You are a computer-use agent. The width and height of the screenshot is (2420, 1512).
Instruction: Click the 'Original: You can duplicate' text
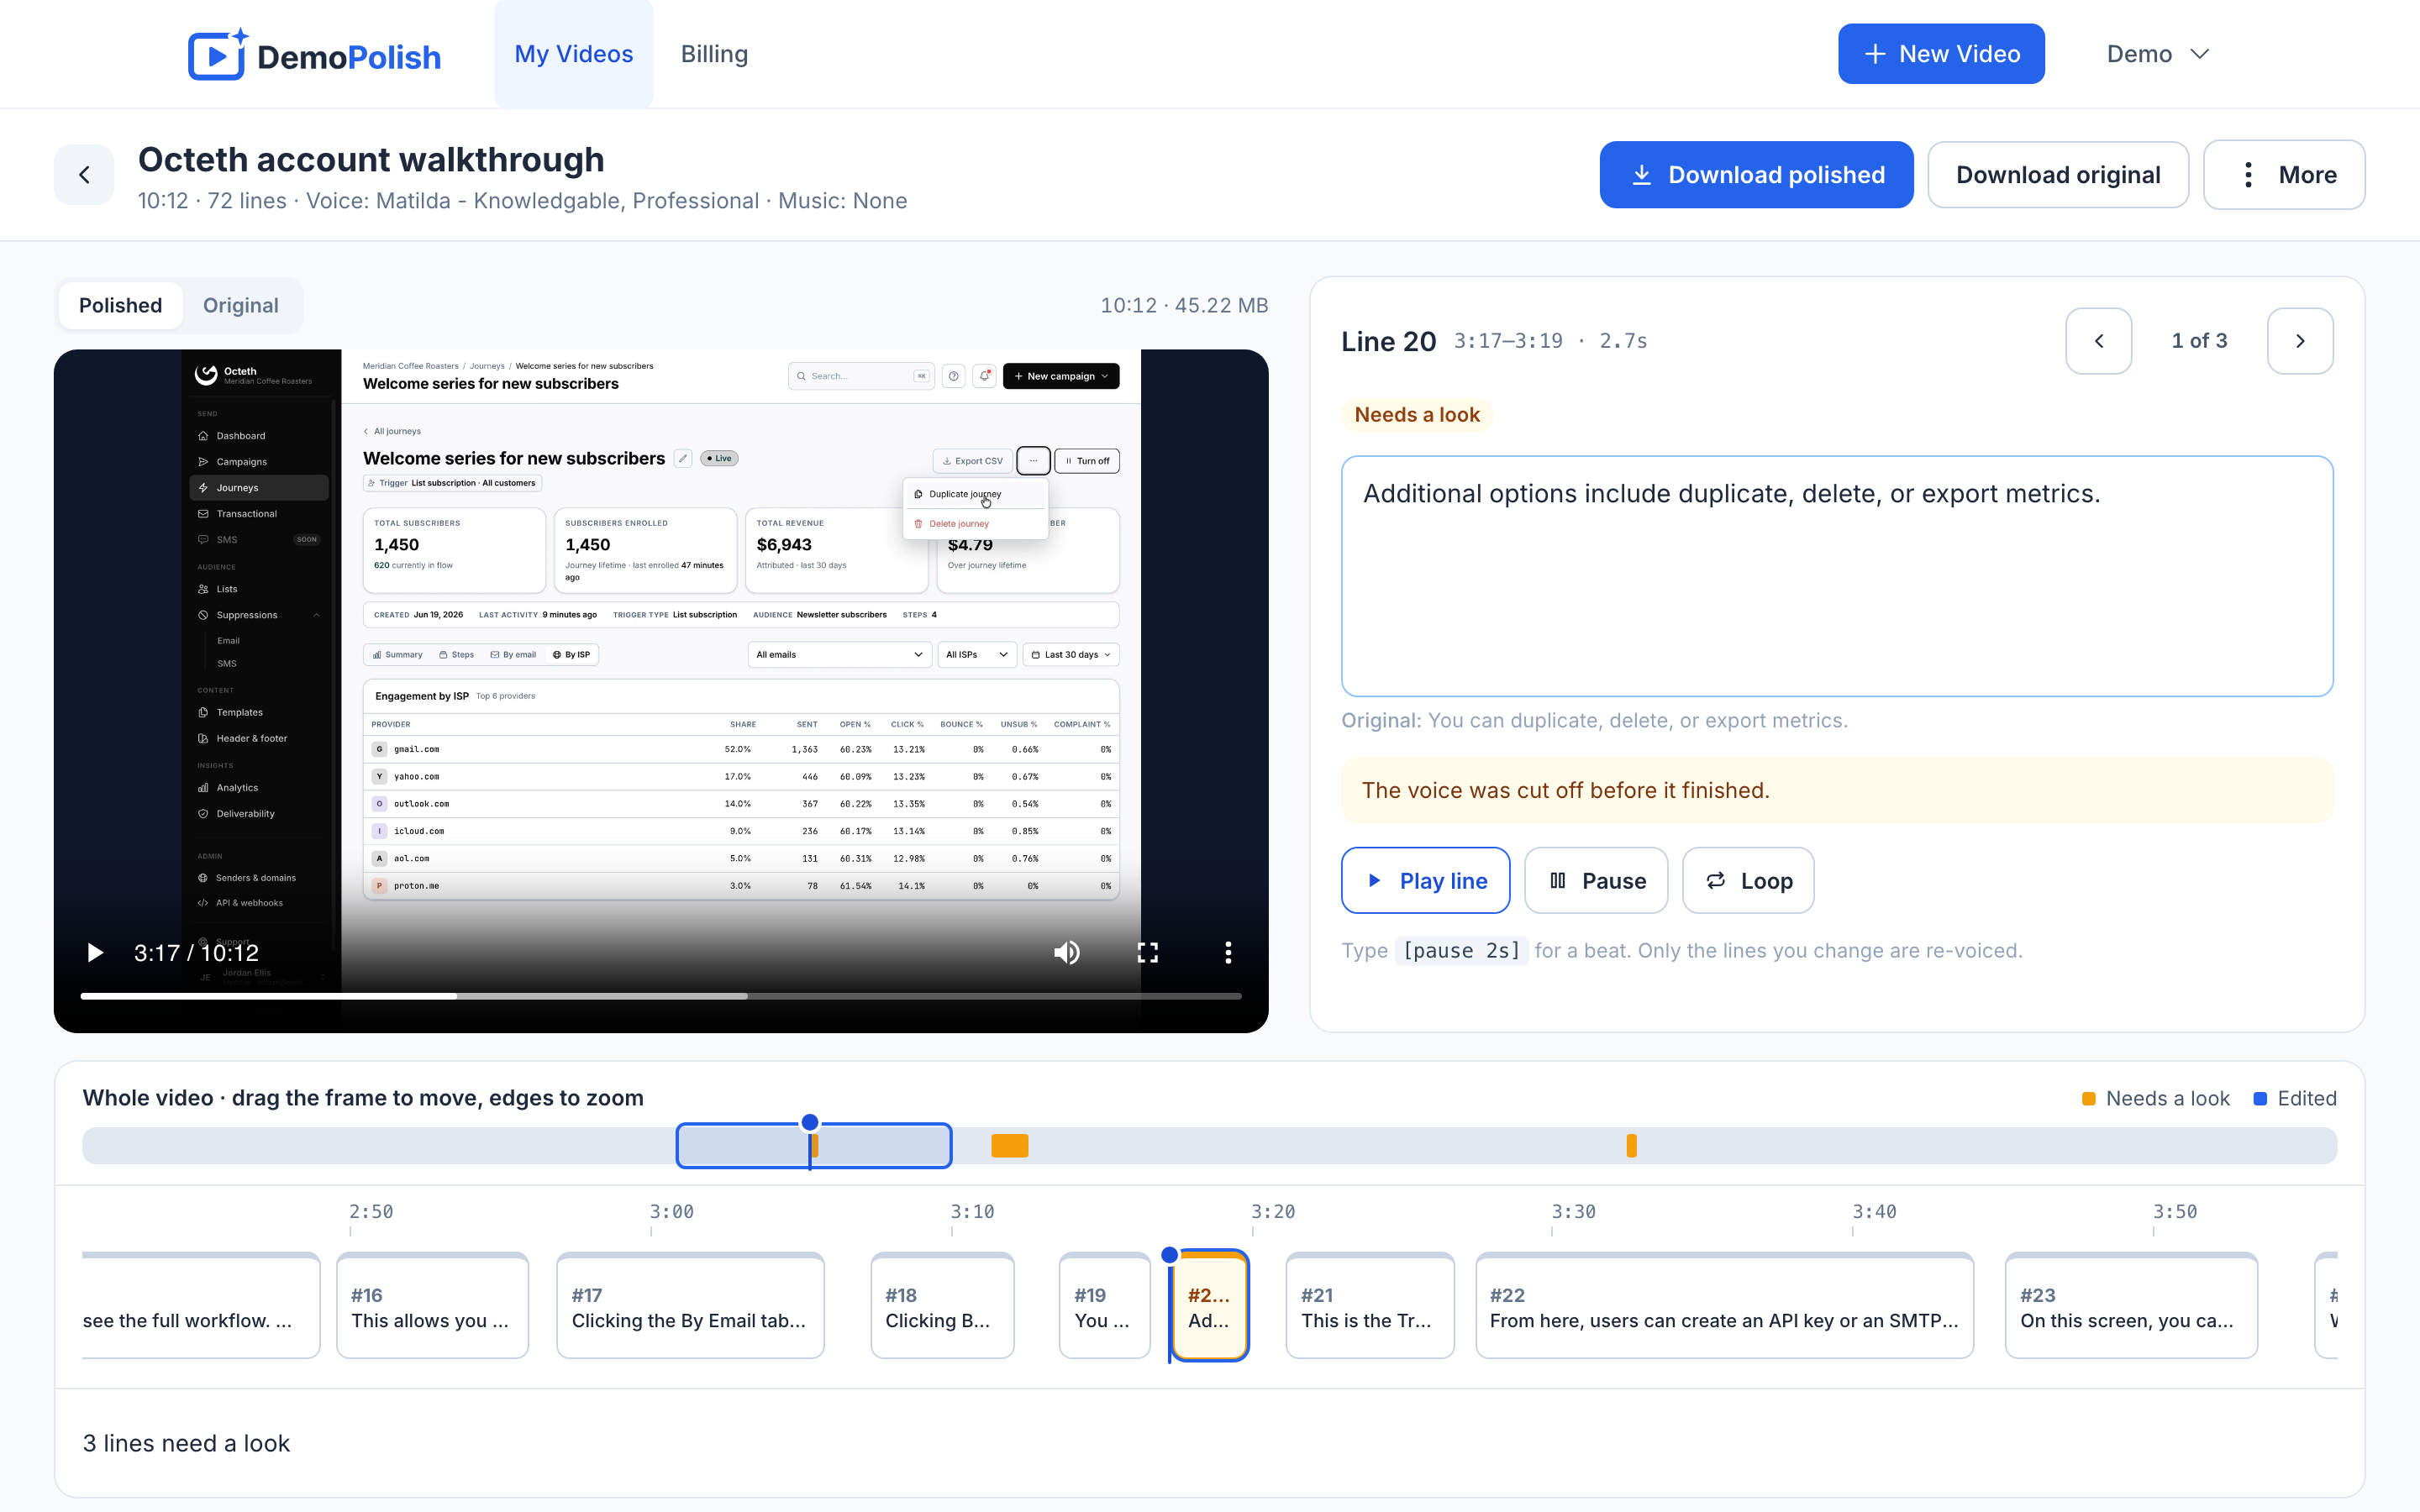(x=1594, y=720)
